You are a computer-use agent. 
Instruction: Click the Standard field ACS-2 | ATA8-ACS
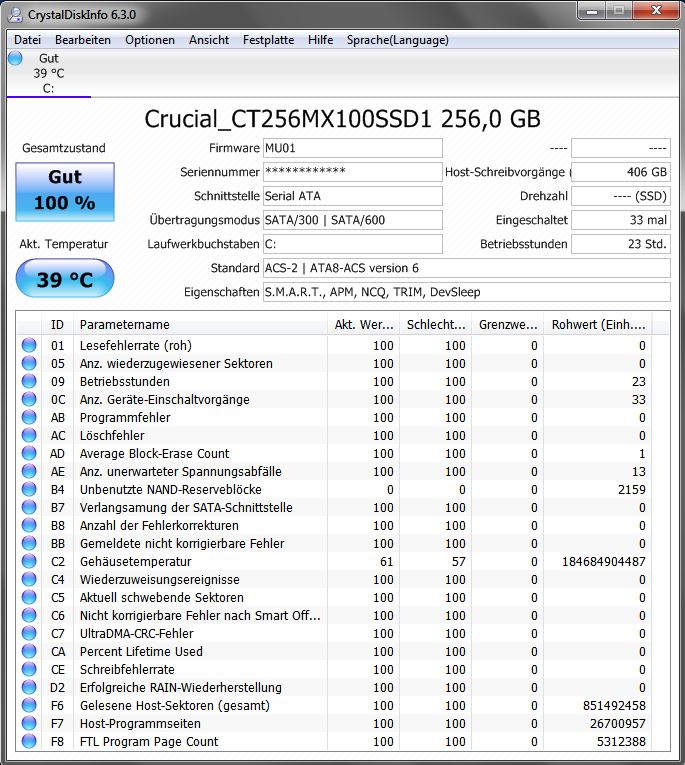pyautogui.click(x=467, y=268)
